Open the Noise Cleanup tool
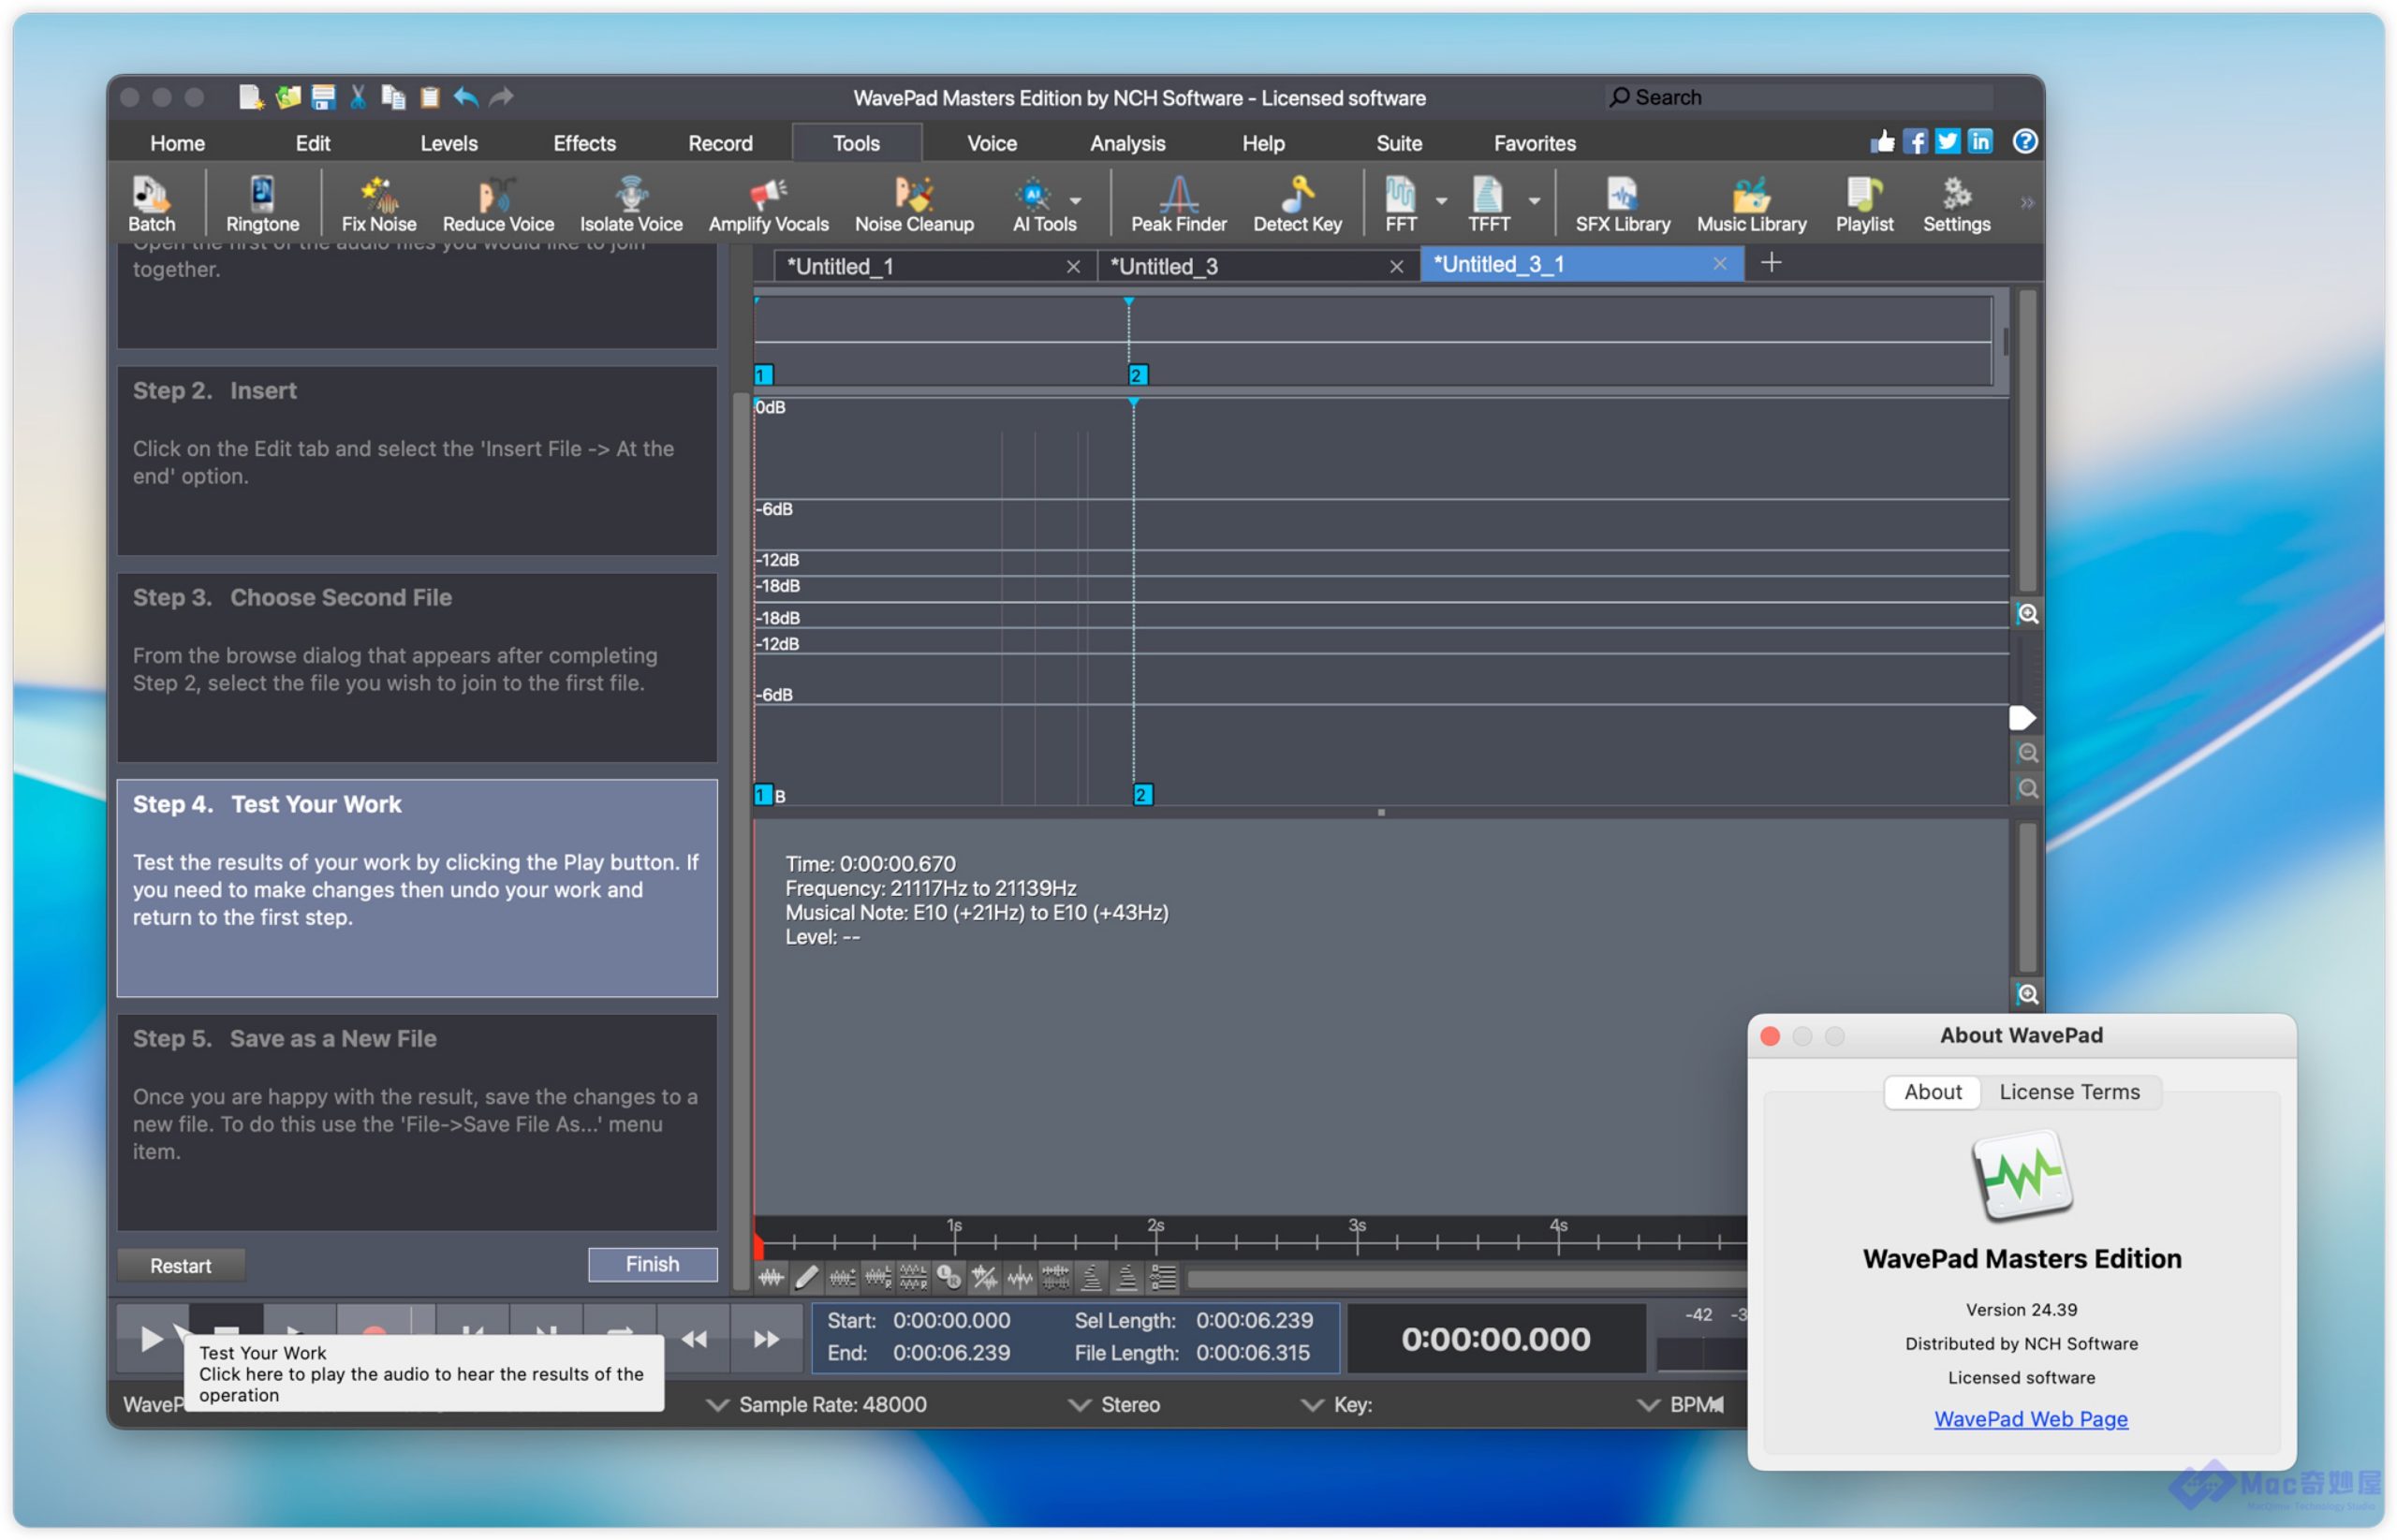2397x1540 pixels. tap(914, 204)
